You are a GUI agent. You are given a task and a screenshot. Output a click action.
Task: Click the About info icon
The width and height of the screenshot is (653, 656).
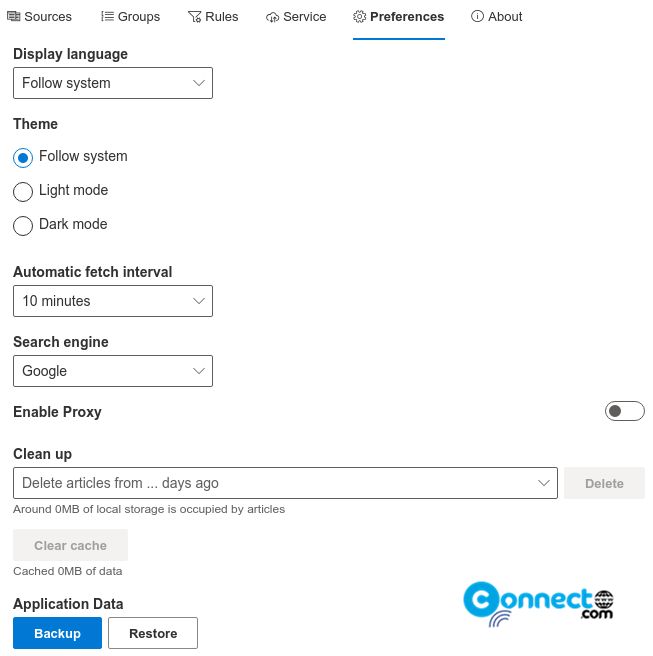(477, 17)
